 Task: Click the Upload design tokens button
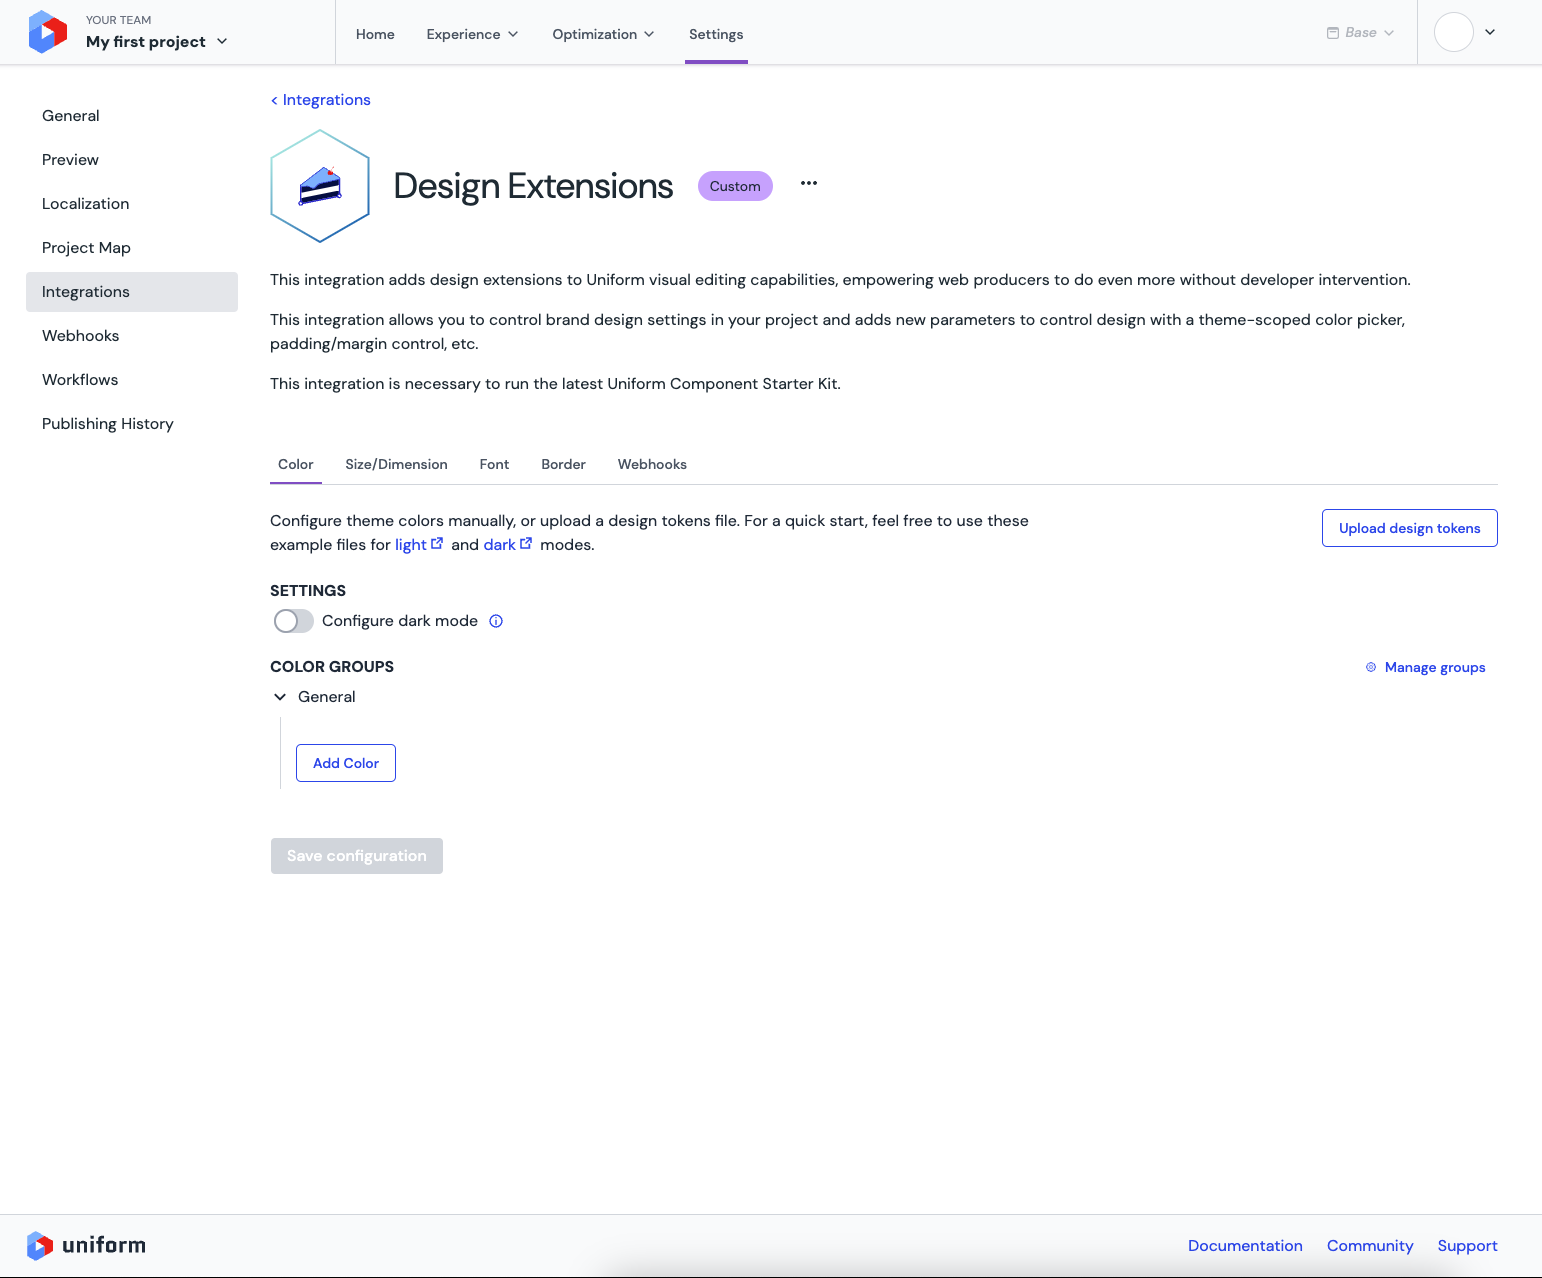(x=1409, y=528)
